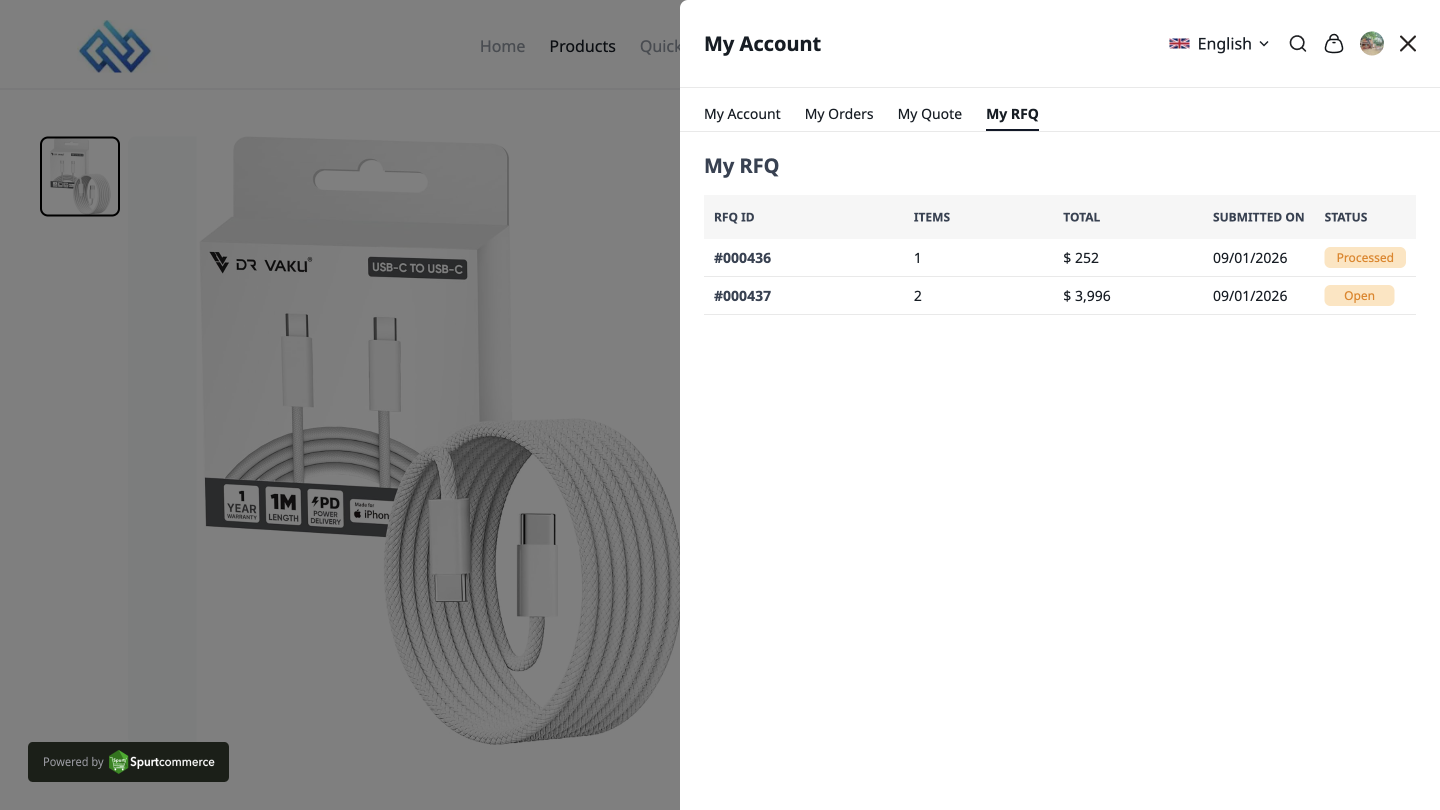Open the shopping bag cart icon
1440x810 pixels.
(x=1333, y=44)
